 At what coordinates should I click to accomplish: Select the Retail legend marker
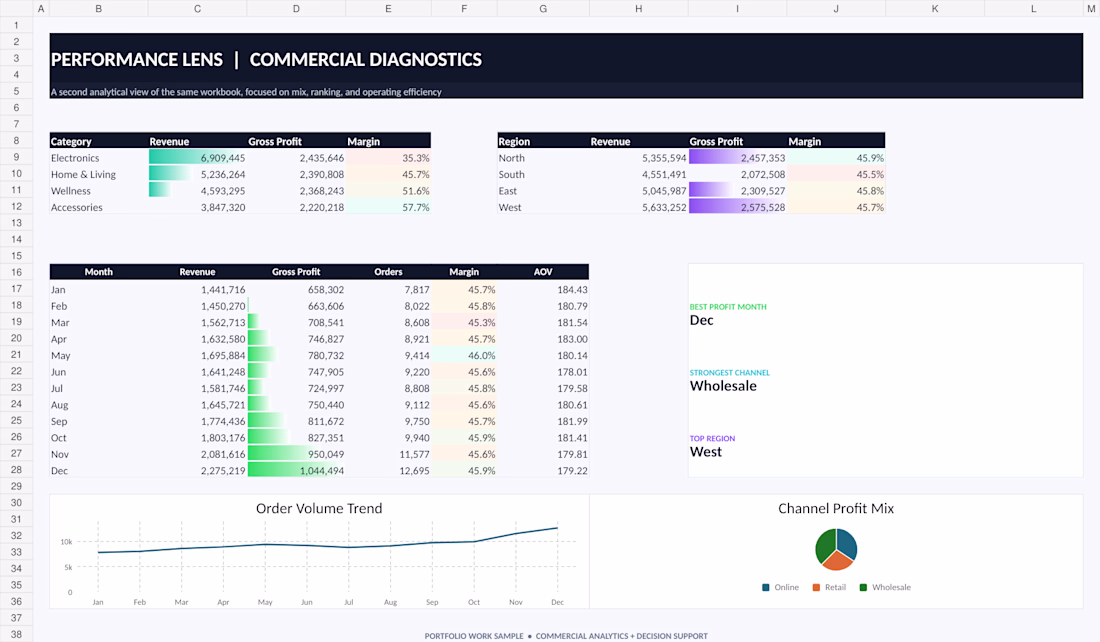tap(816, 587)
